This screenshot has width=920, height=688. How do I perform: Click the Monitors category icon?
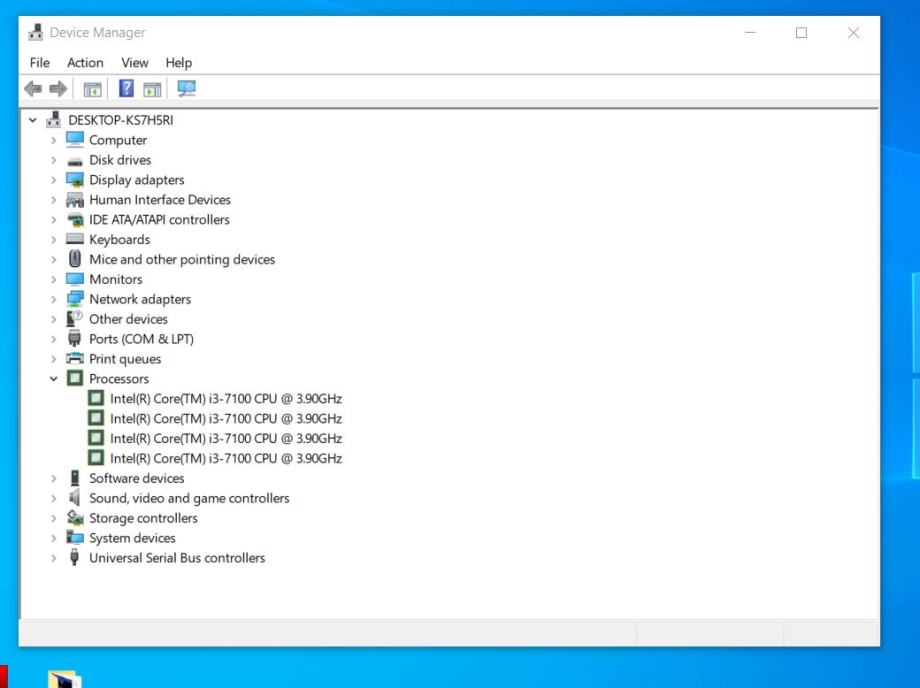[75, 279]
